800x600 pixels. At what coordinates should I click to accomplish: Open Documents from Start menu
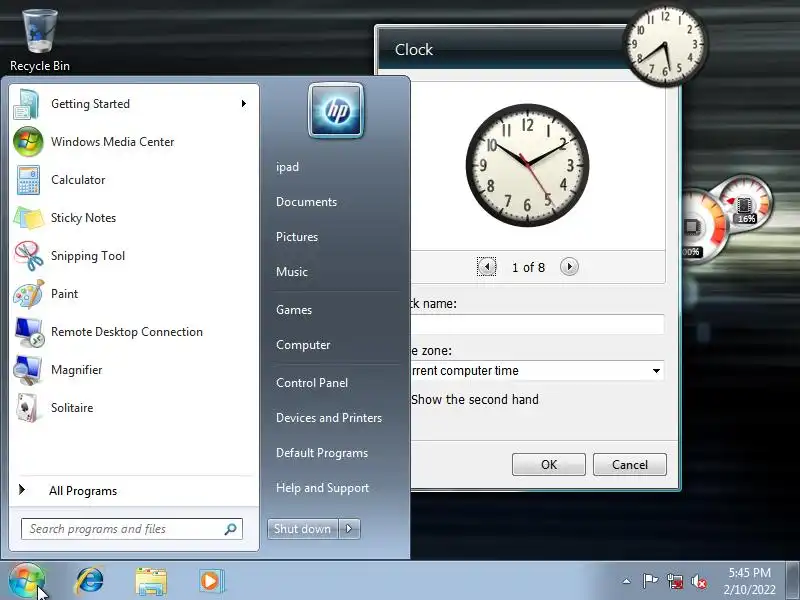(x=306, y=202)
